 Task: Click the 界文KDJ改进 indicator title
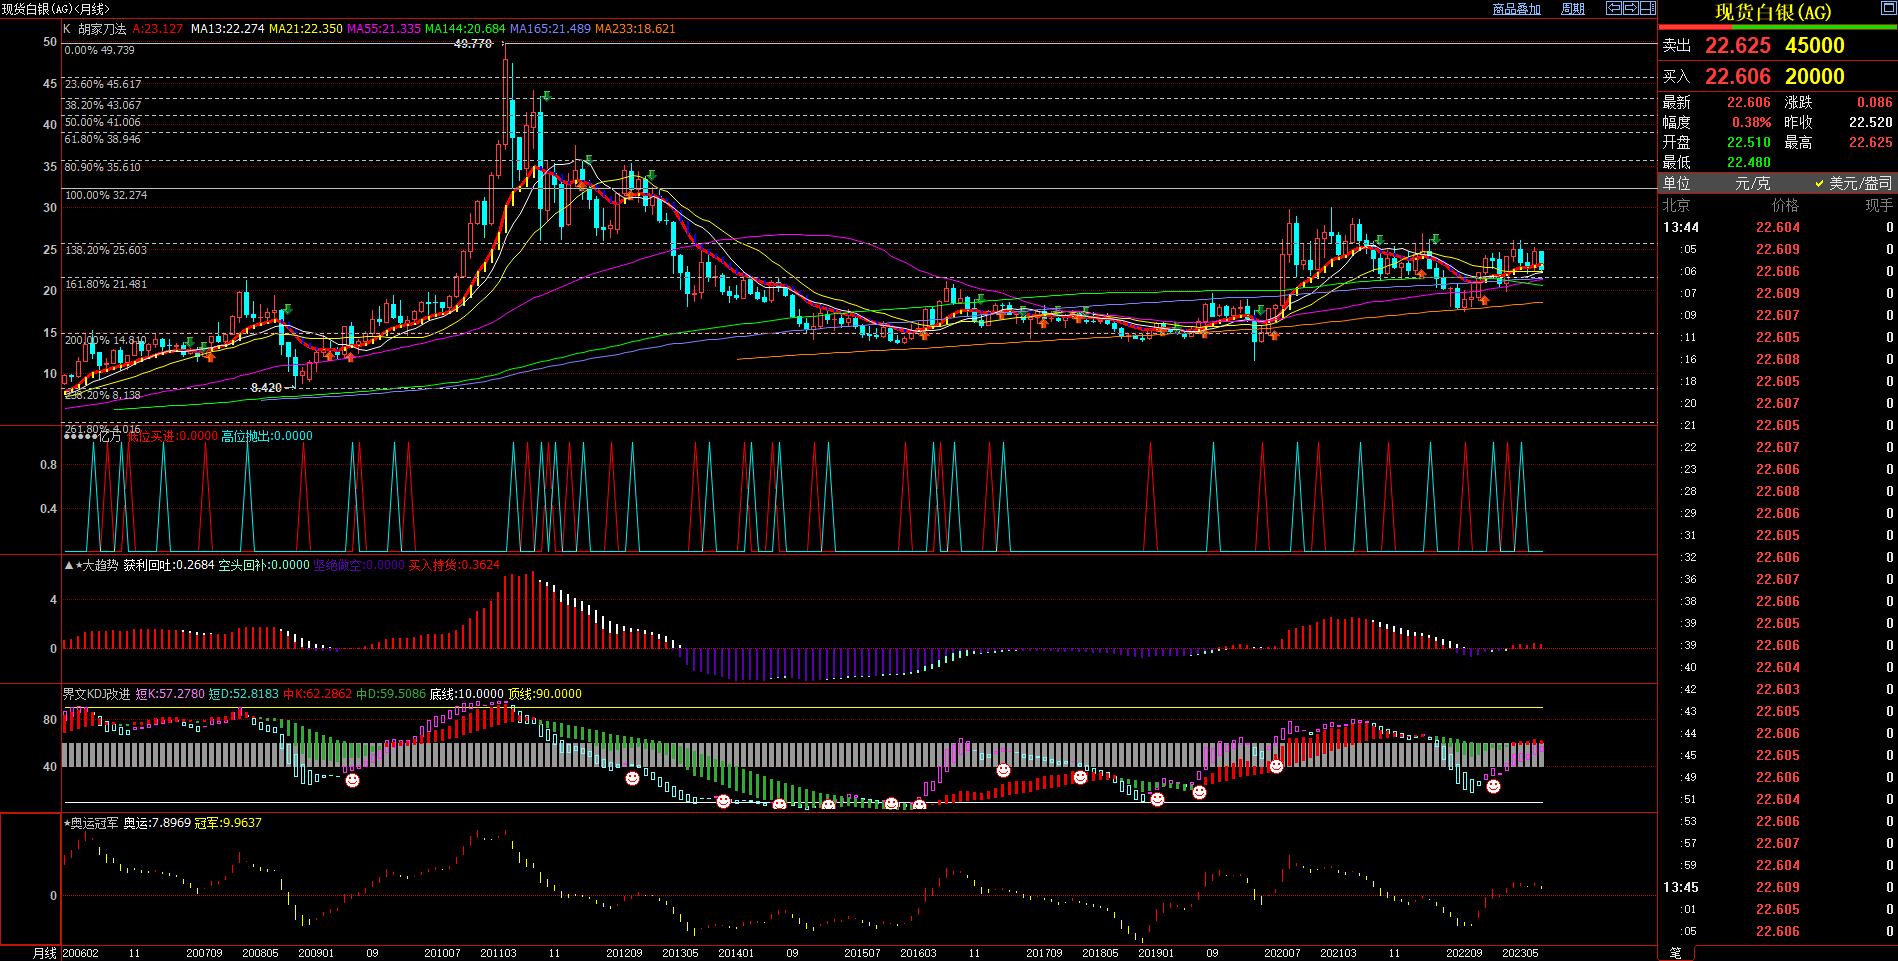96,694
